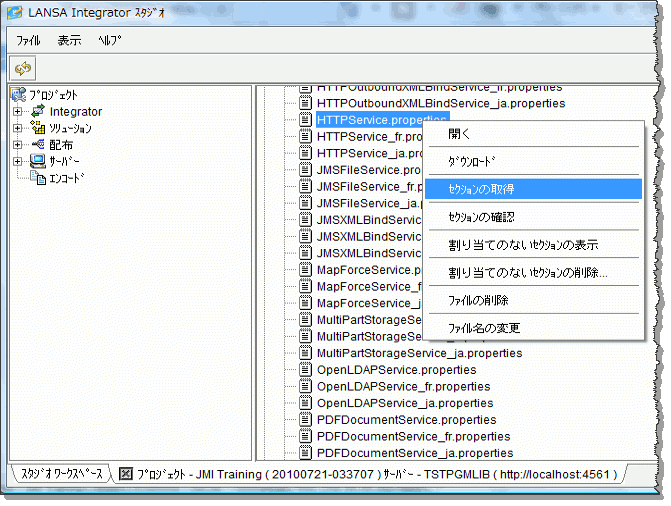
Task: Click file icon of HTTPService_ja row
Action: pyautogui.click(x=305, y=153)
